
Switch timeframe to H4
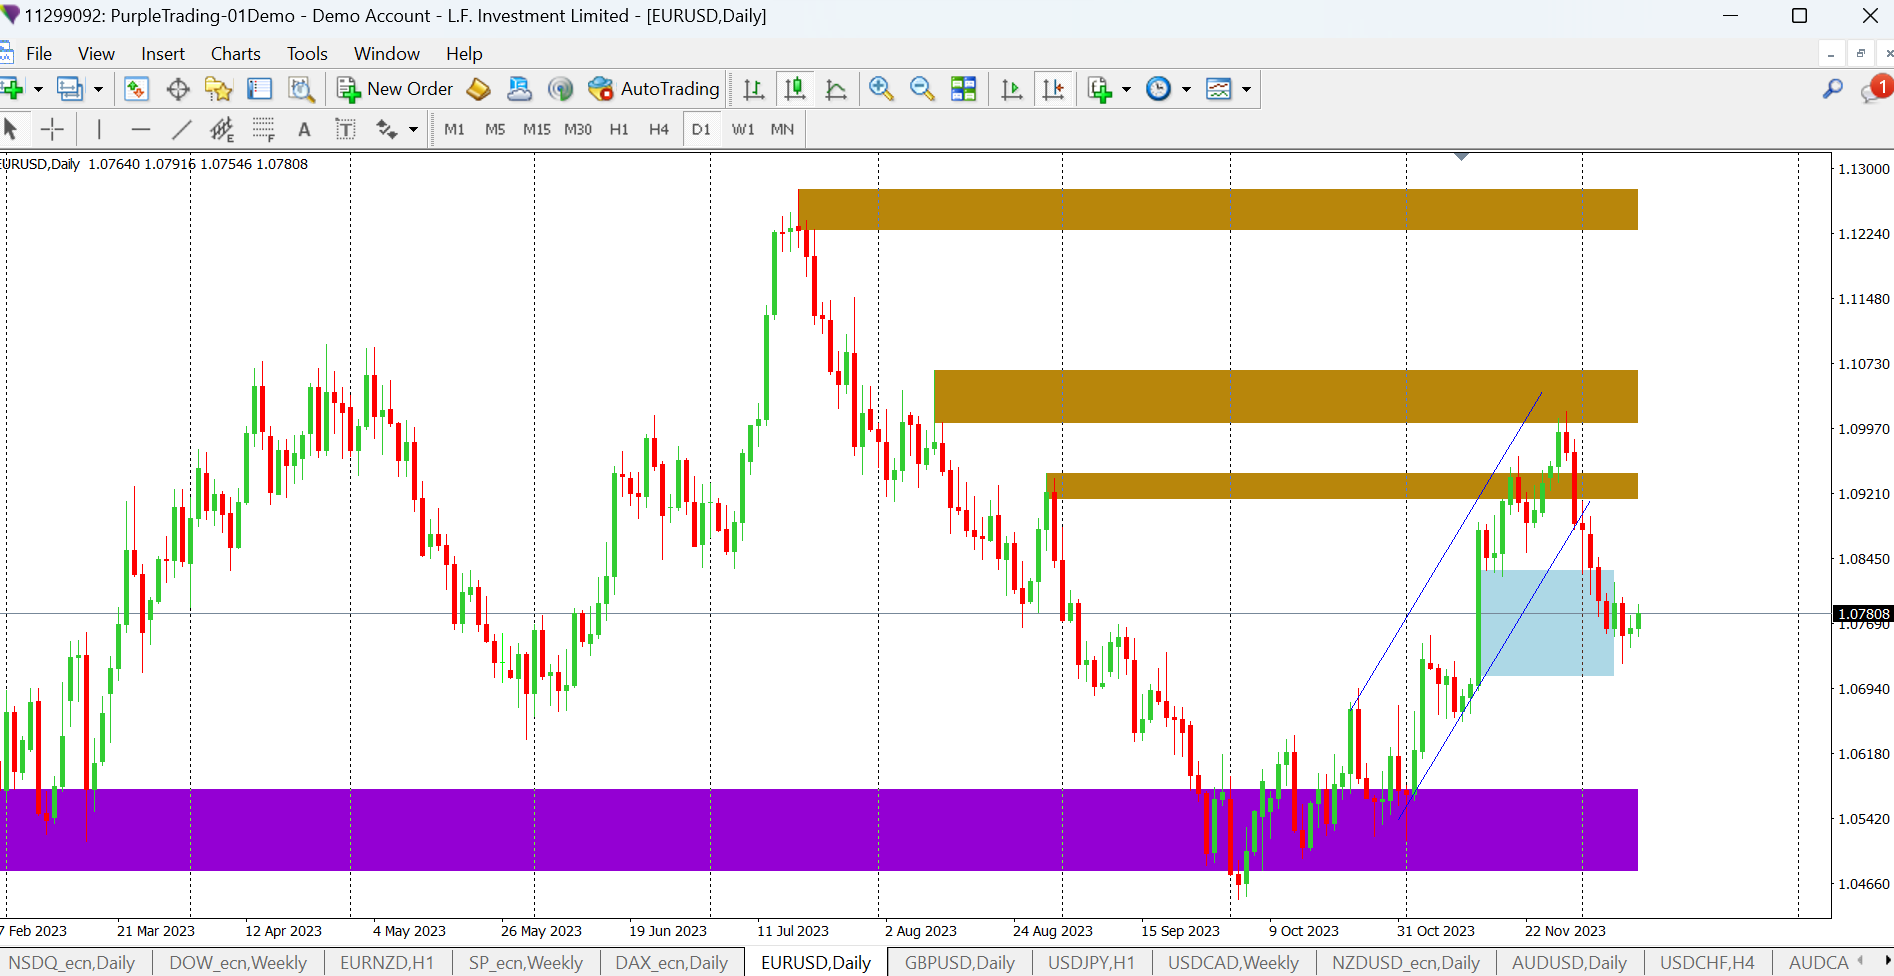pyautogui.click(x=658, y=129)
